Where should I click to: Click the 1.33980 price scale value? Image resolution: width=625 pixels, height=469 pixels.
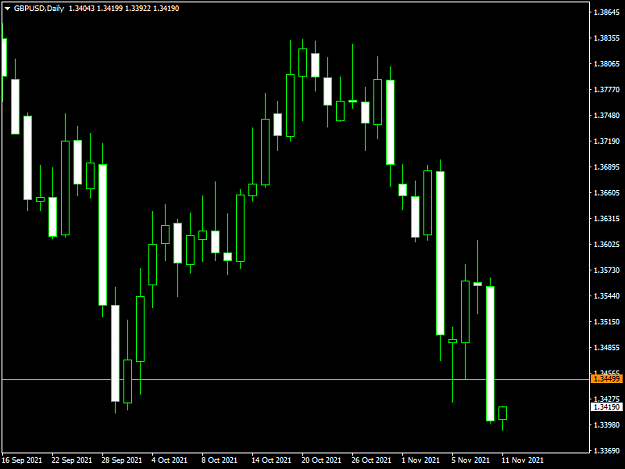pos(607,425)
